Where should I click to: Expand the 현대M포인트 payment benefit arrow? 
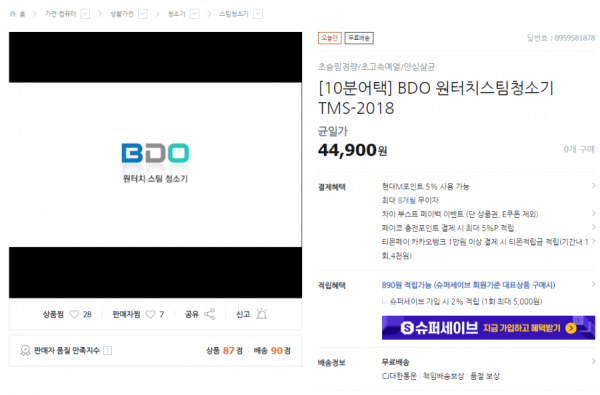click(x=593, y=186)
